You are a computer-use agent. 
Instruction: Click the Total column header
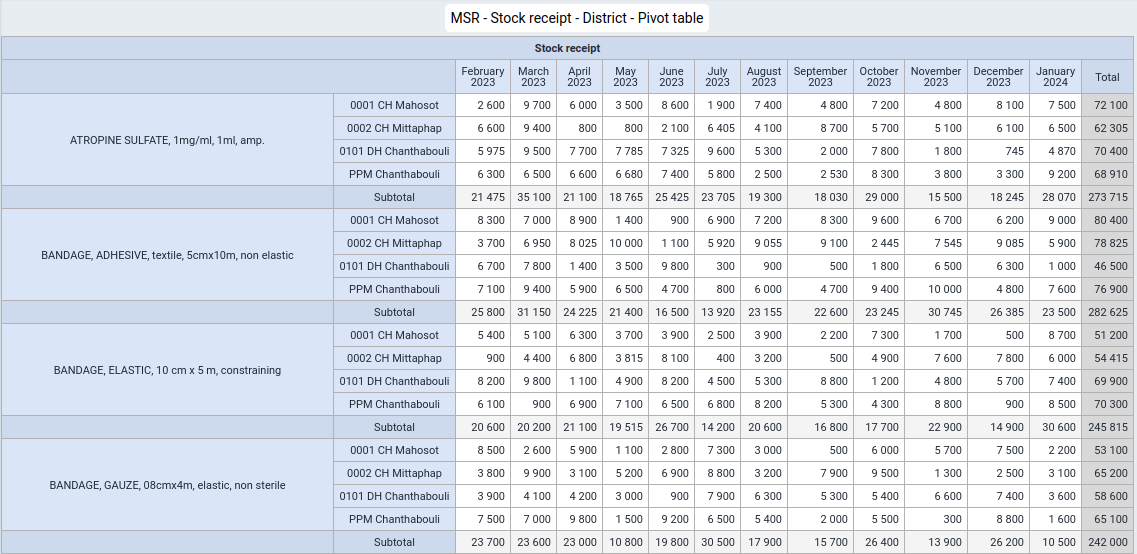[1107, 76]
